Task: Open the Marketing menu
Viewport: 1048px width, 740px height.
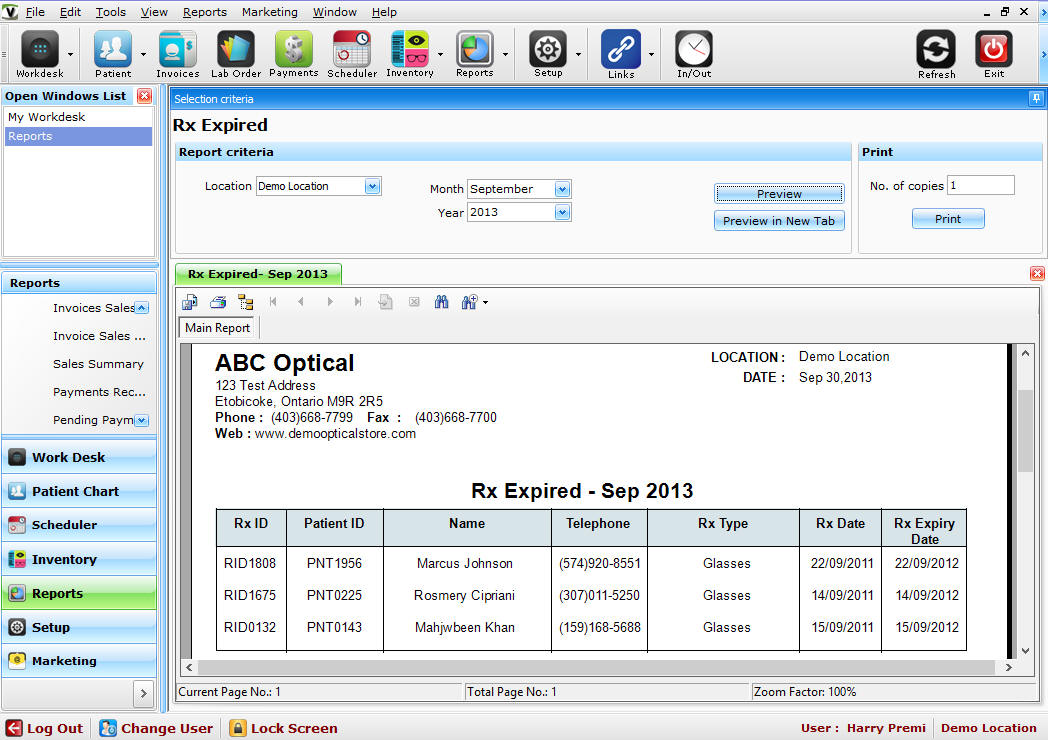Action: (270, 12)
